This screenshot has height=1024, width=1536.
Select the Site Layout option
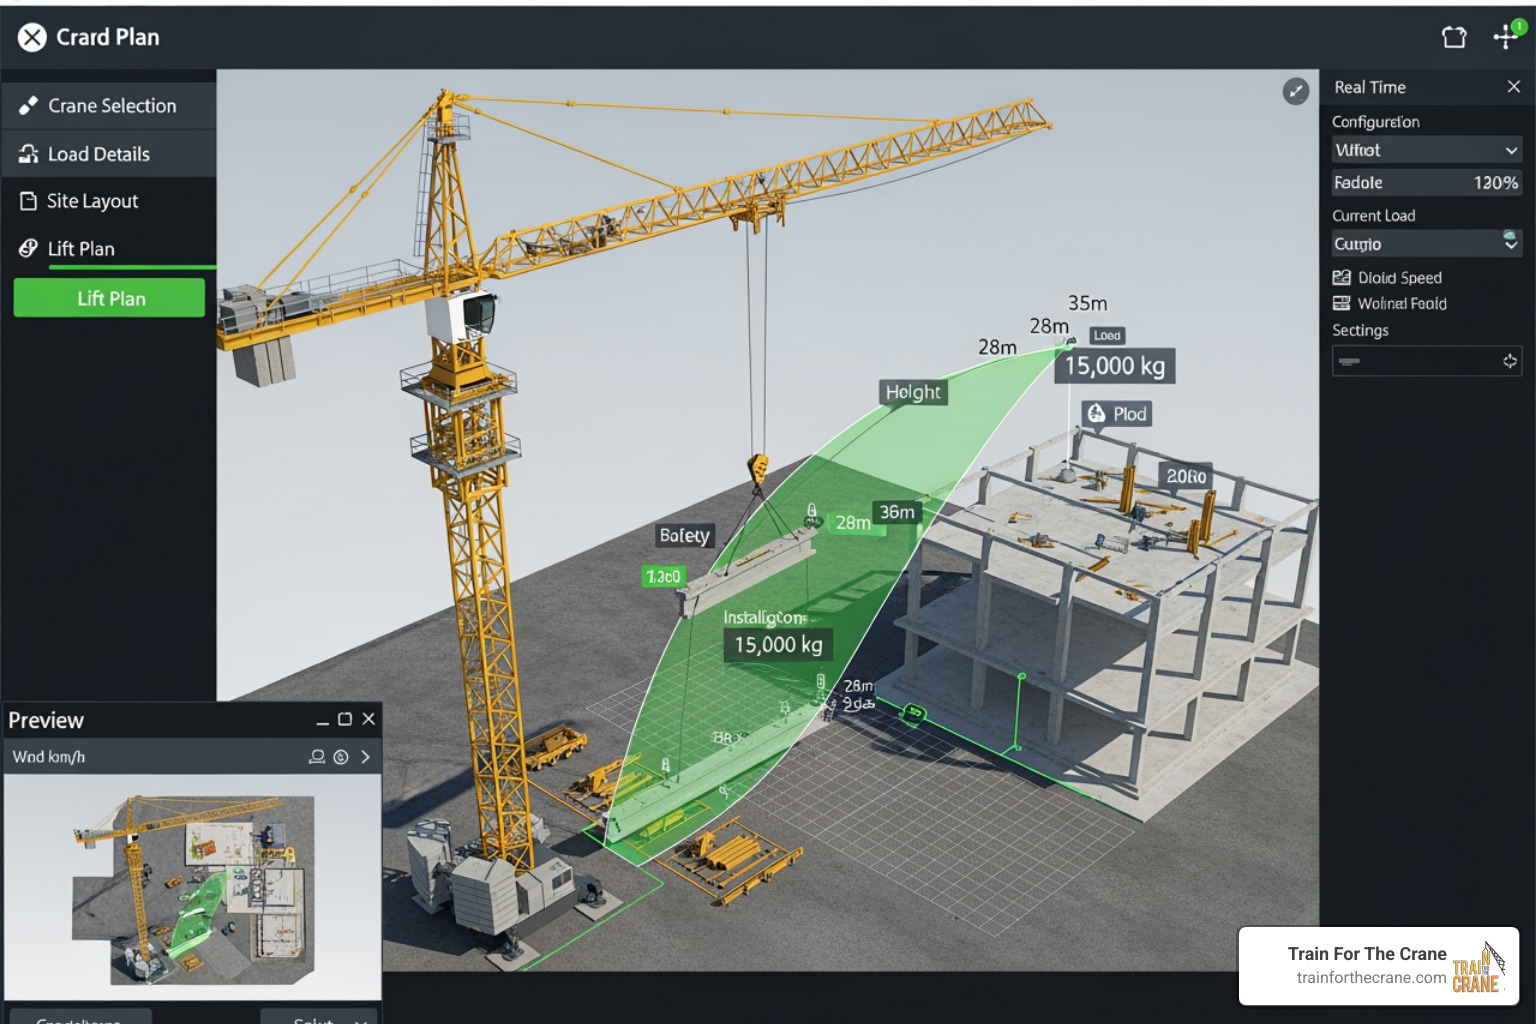coord(92,200)
